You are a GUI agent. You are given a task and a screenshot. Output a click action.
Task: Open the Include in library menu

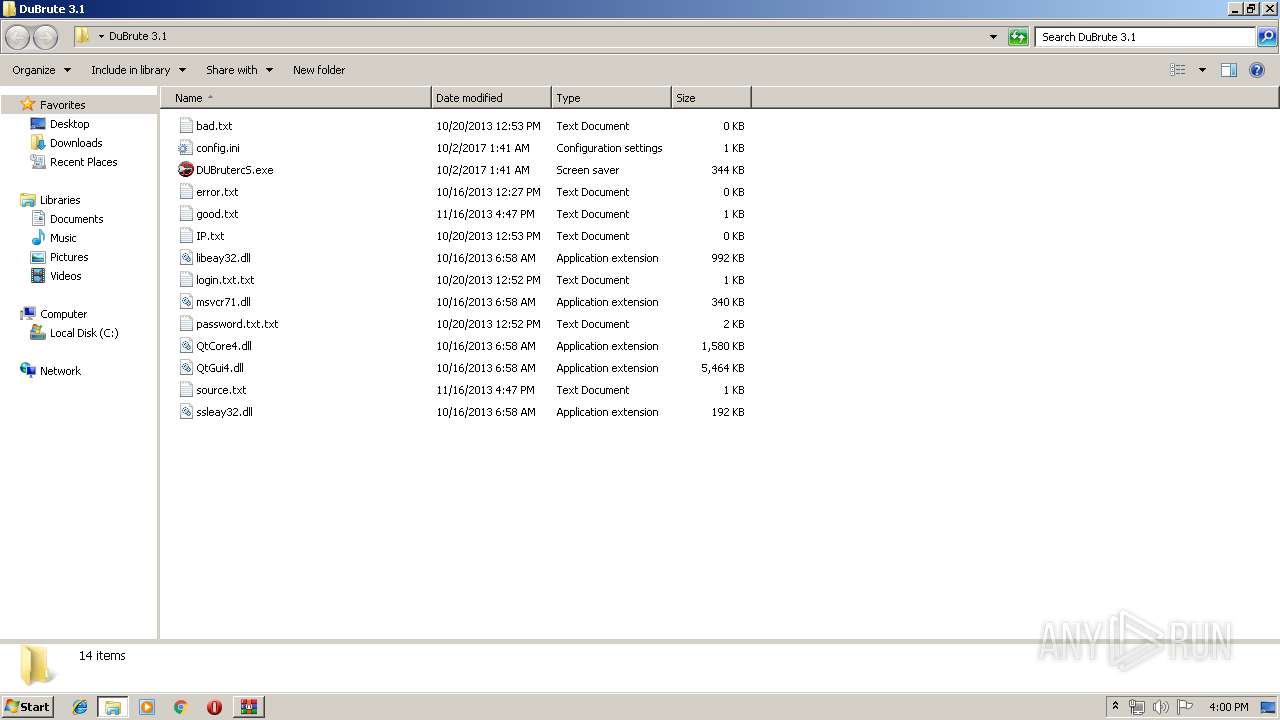coord(139,70)
